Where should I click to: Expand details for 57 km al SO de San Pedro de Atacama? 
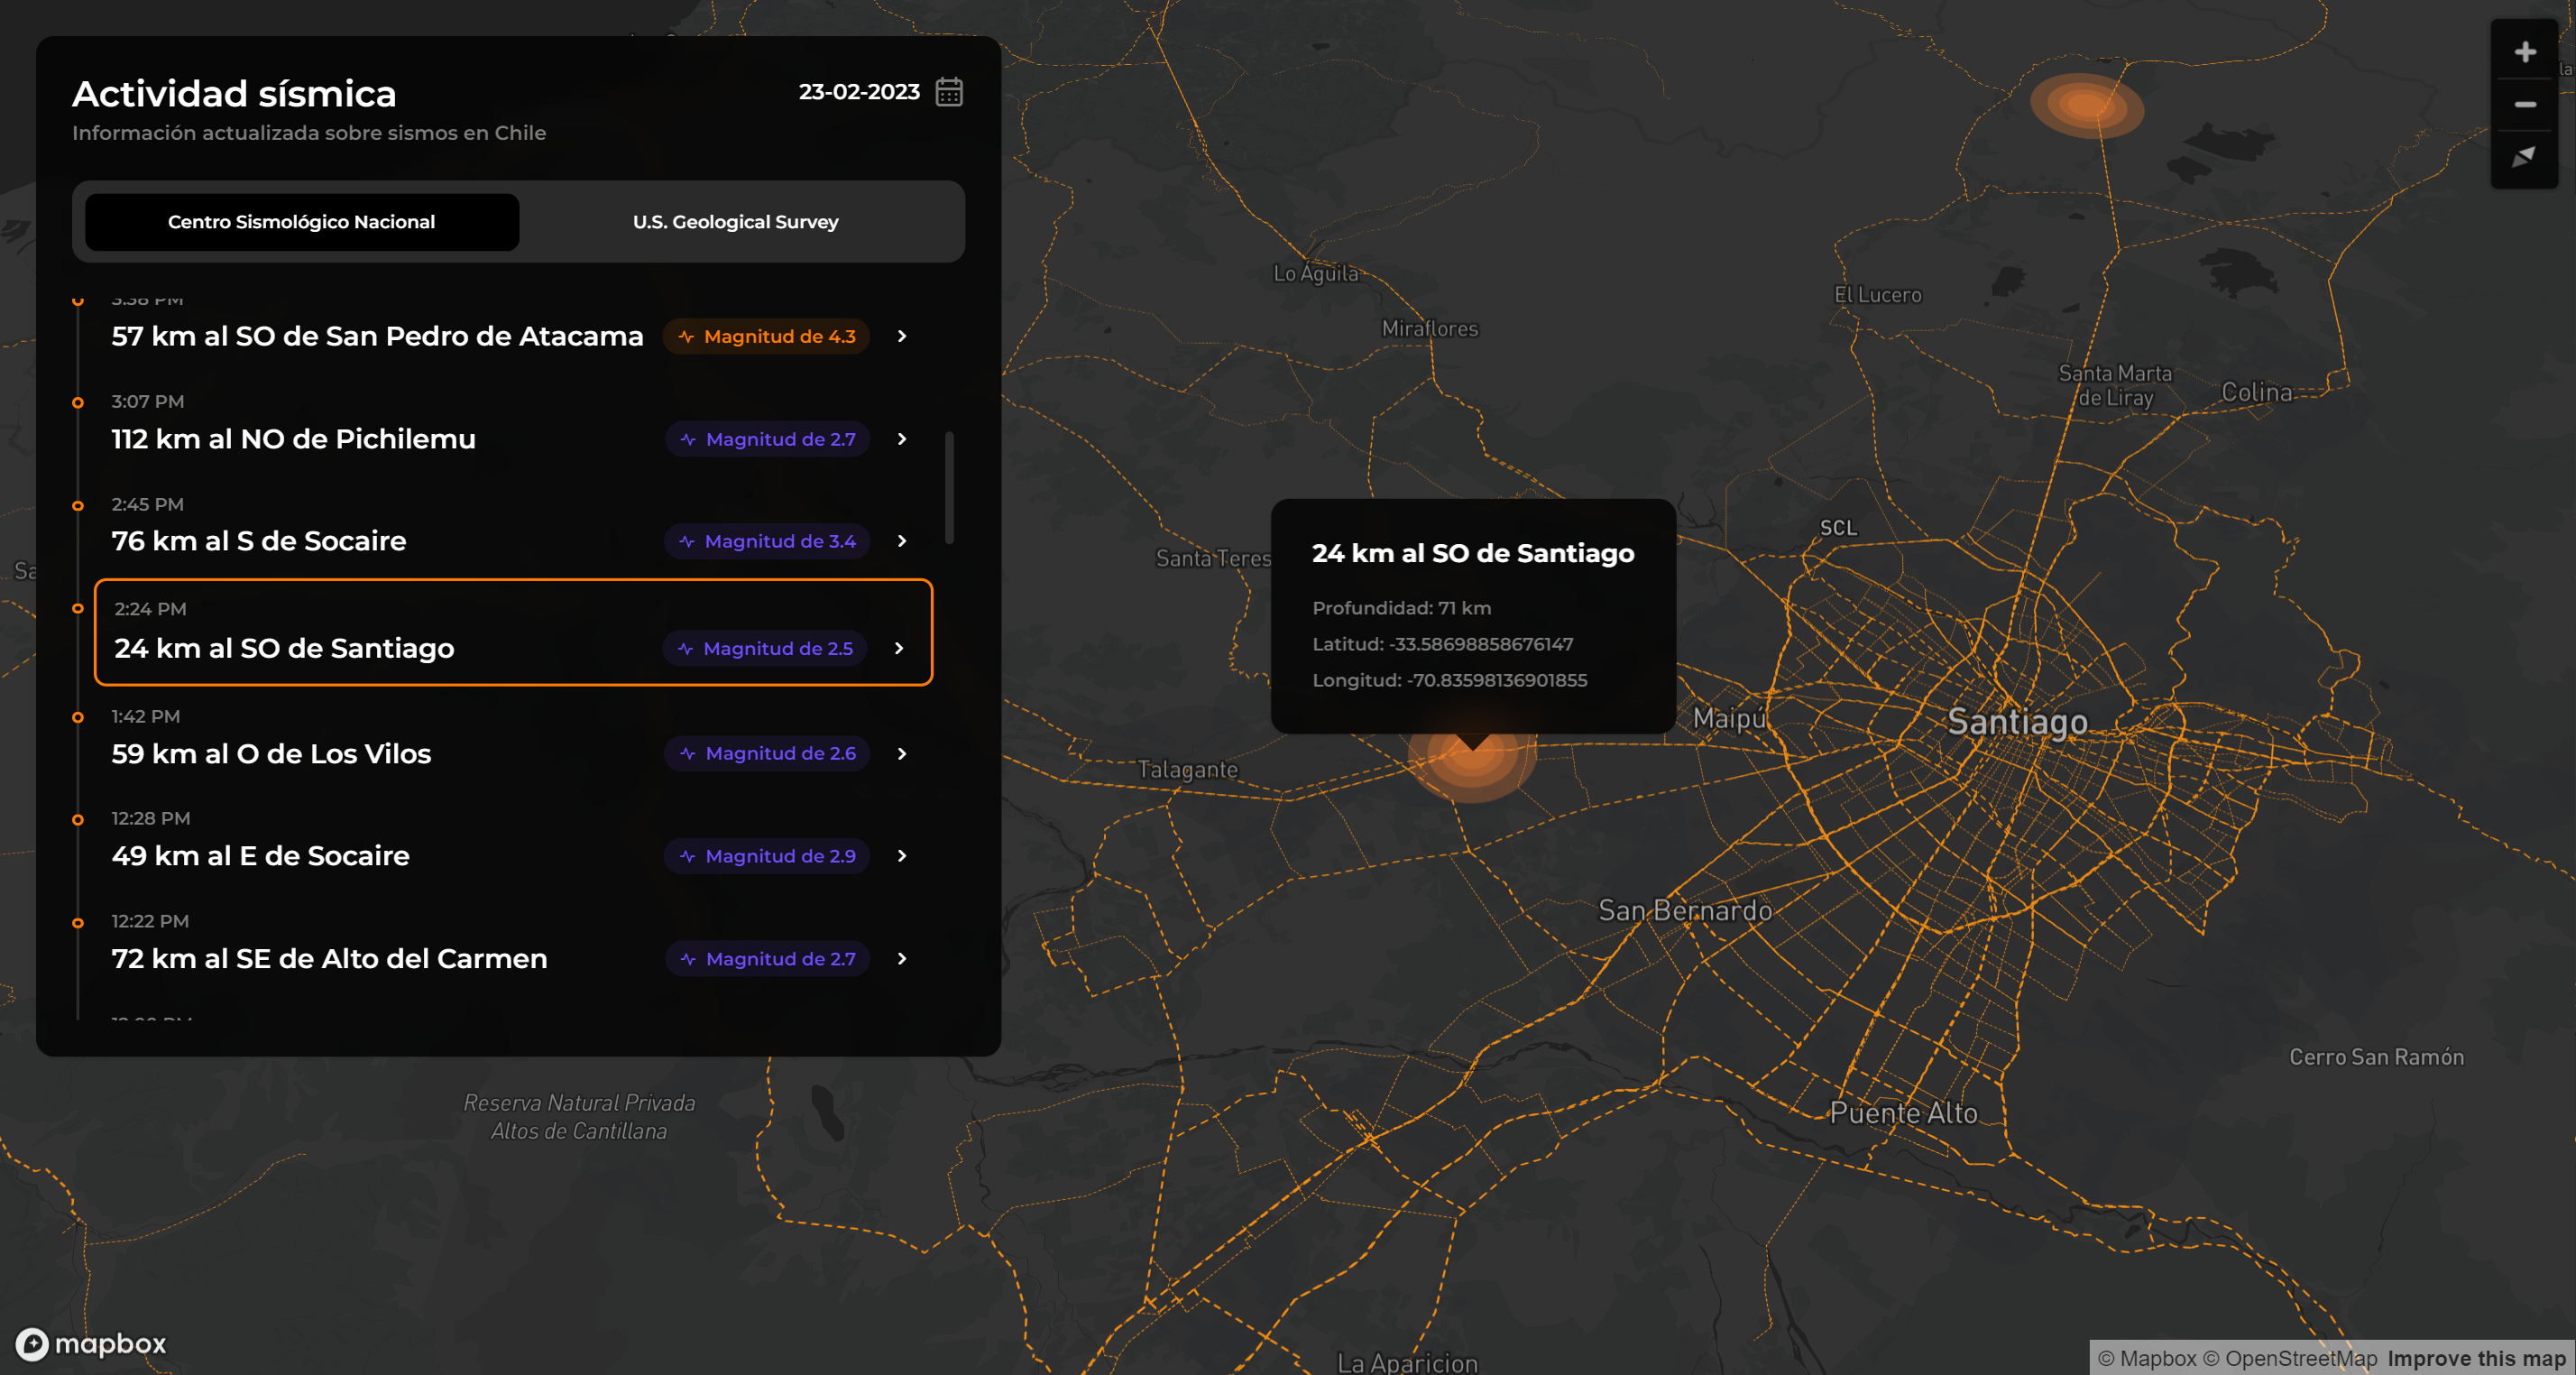(901, 336)
